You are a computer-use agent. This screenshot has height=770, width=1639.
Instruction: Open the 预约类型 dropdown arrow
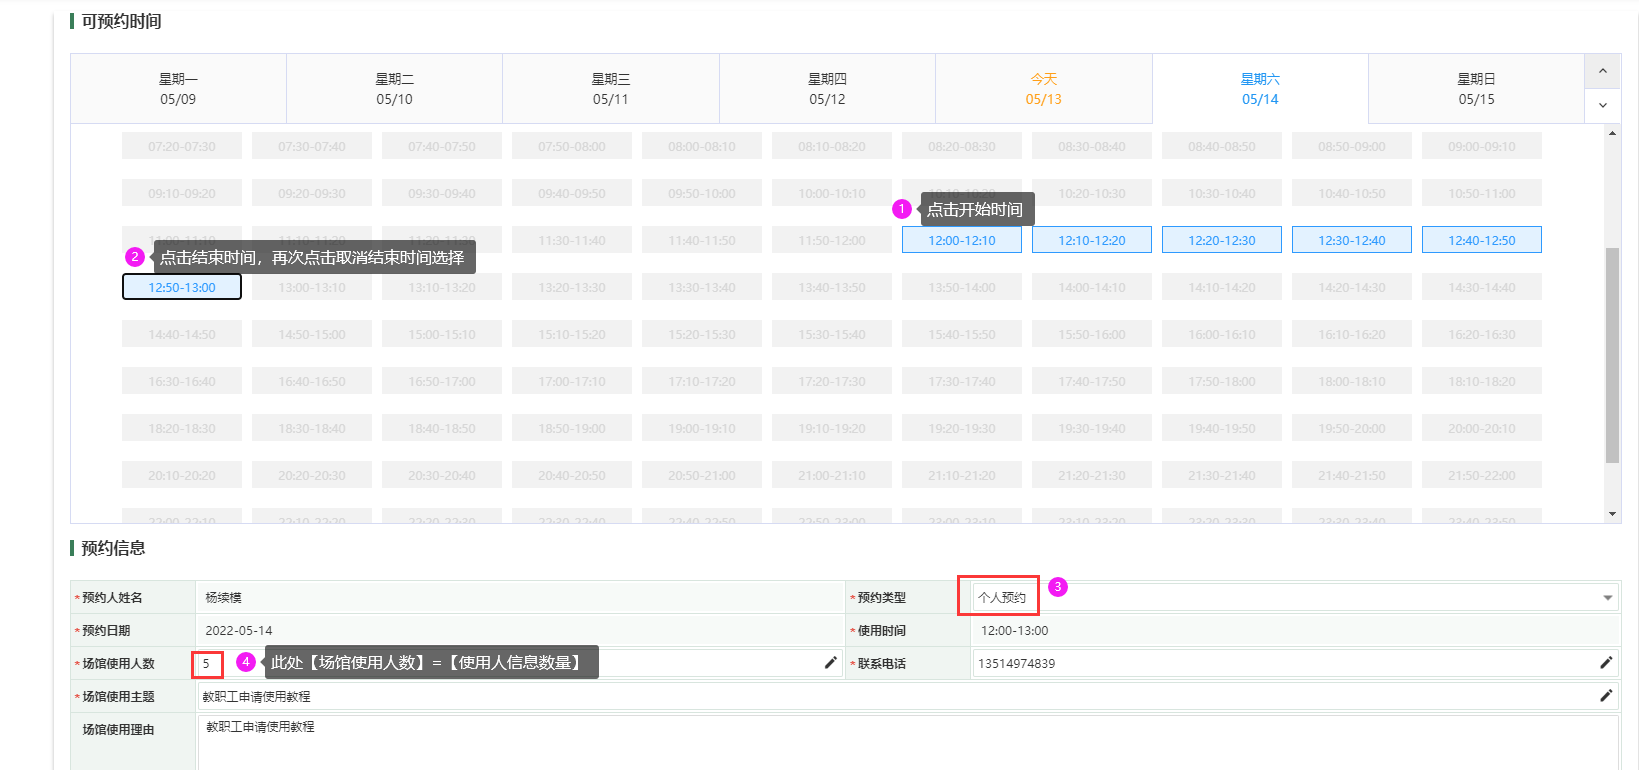click(1607, 598)
